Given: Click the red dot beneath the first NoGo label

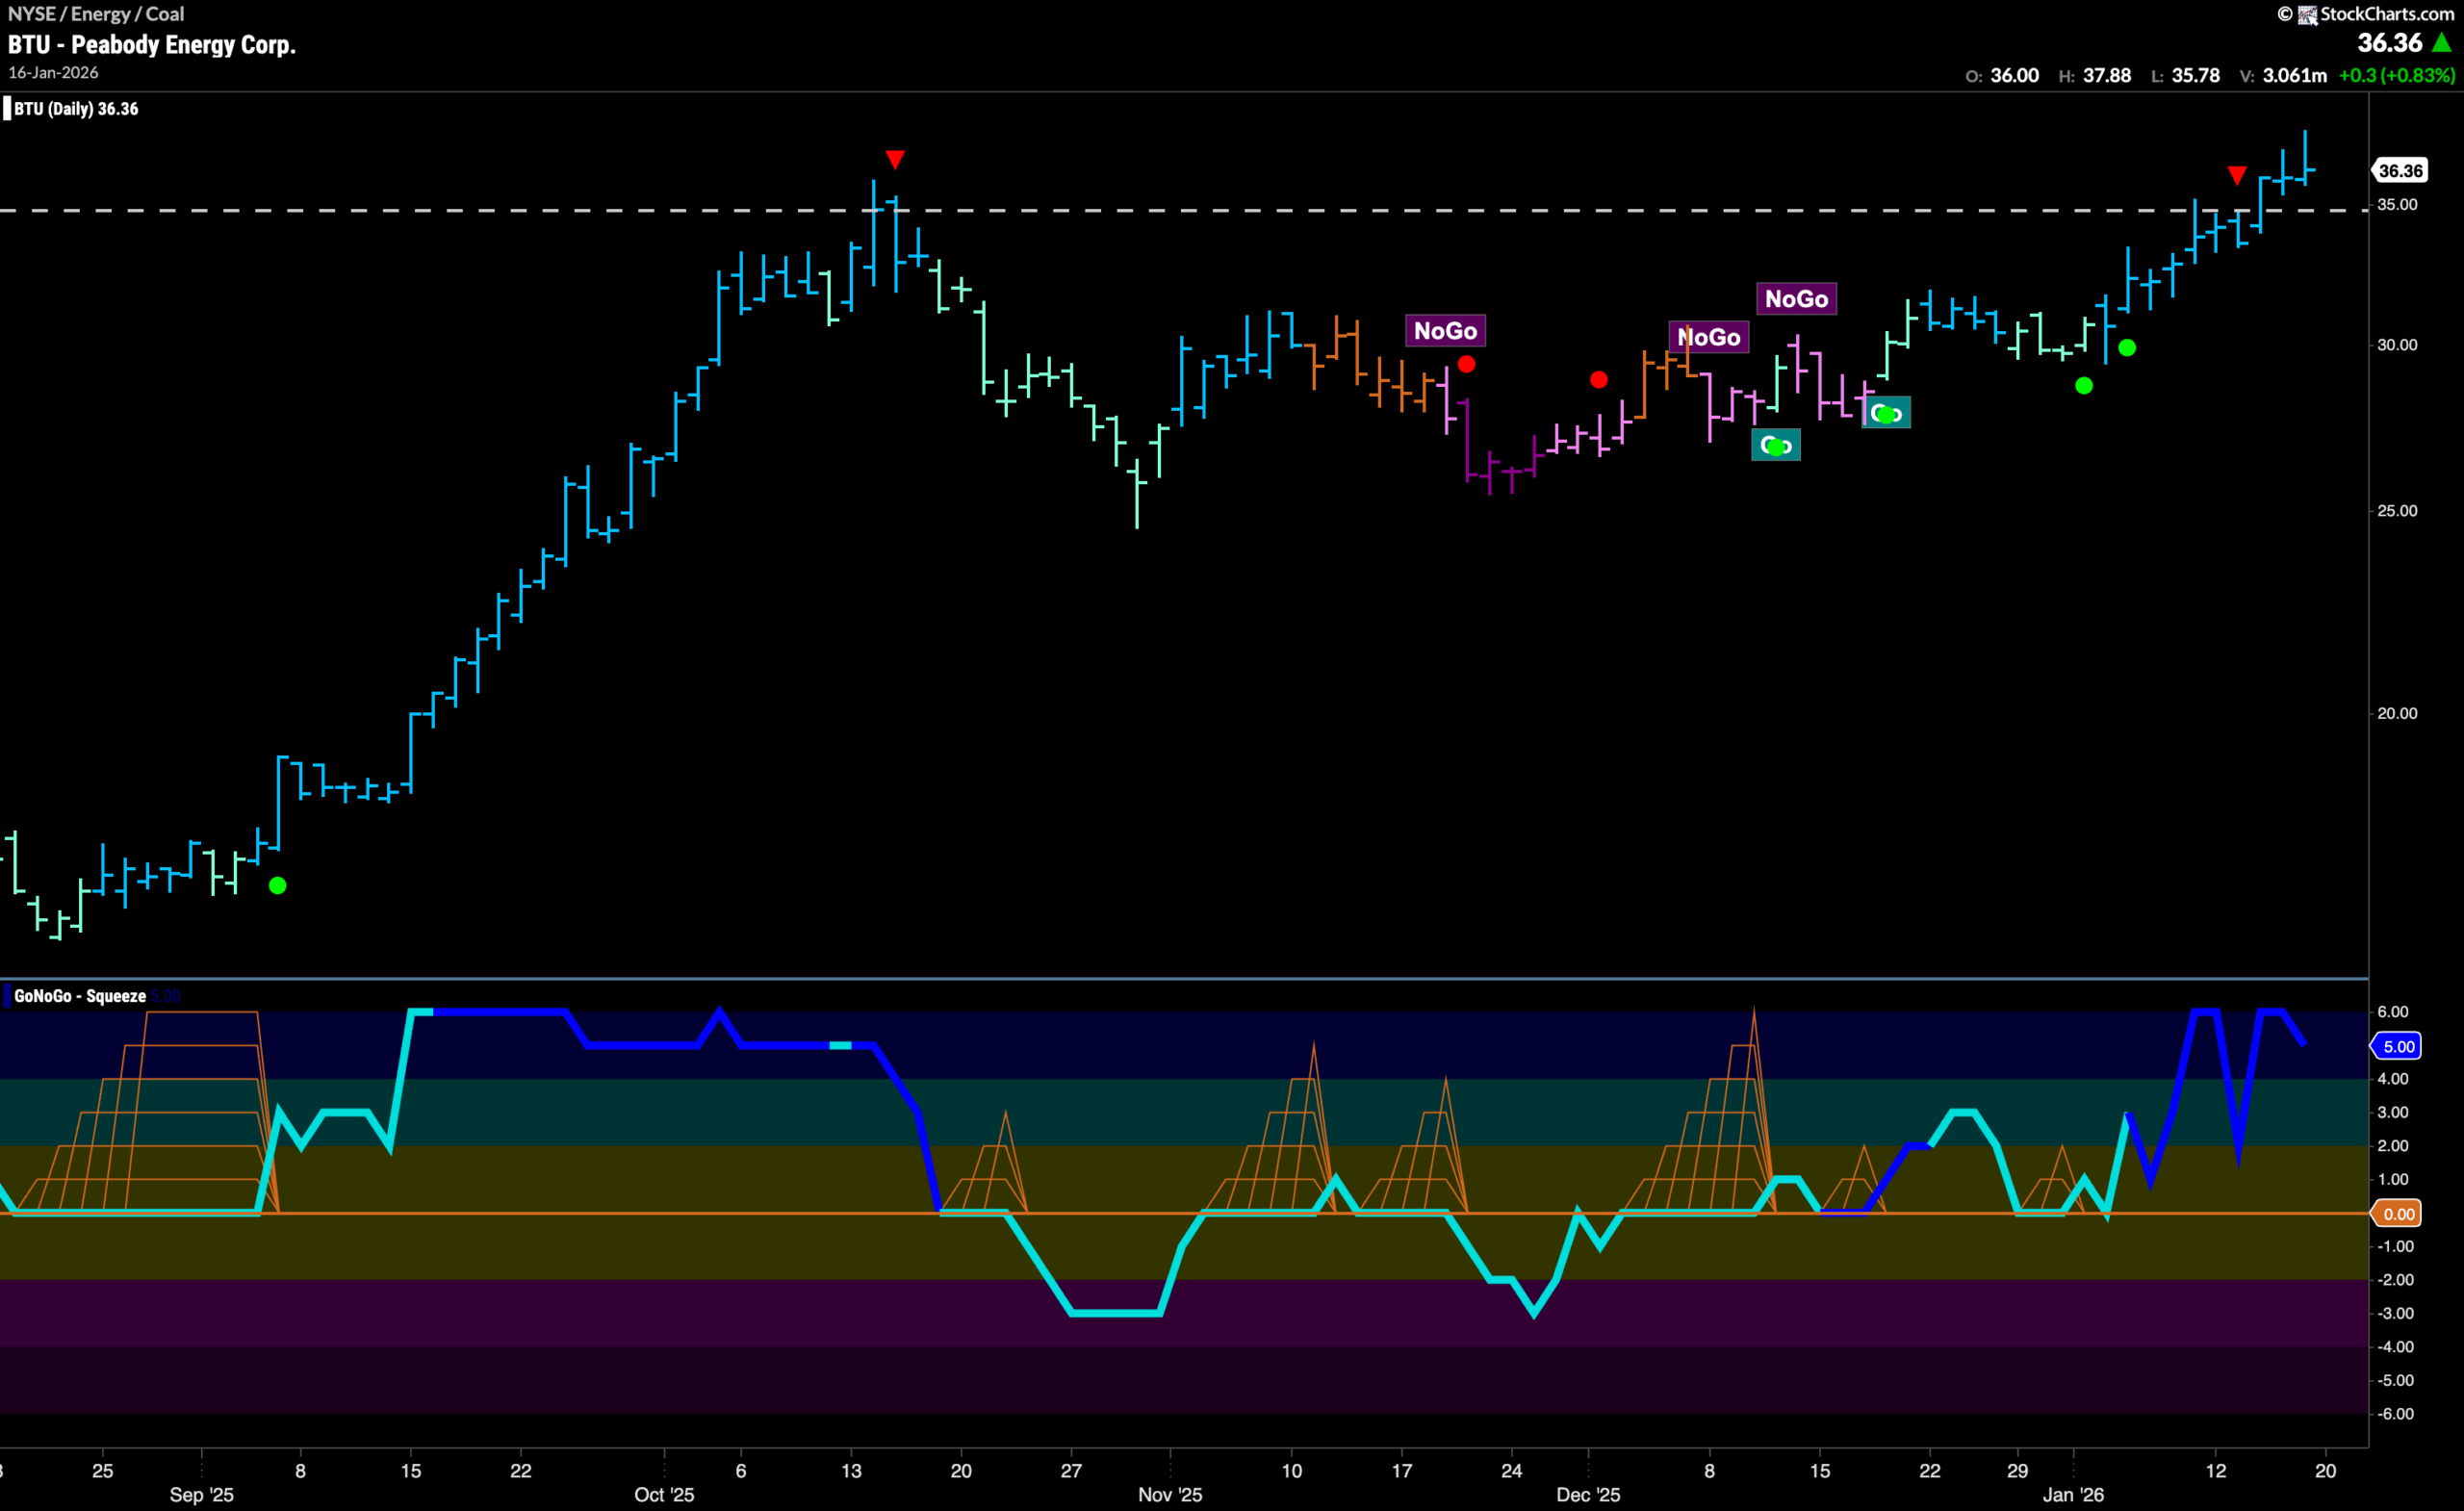Looking at the screenshot, I should click(x=1466, y=364).
